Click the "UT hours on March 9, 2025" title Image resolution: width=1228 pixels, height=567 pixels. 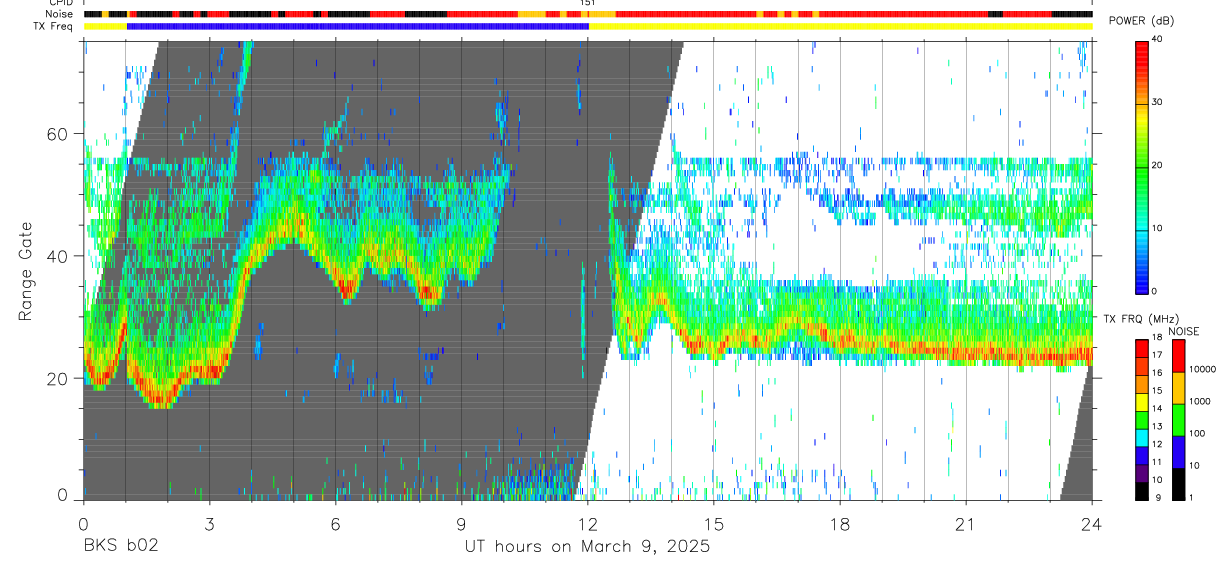tap(587, 546)
